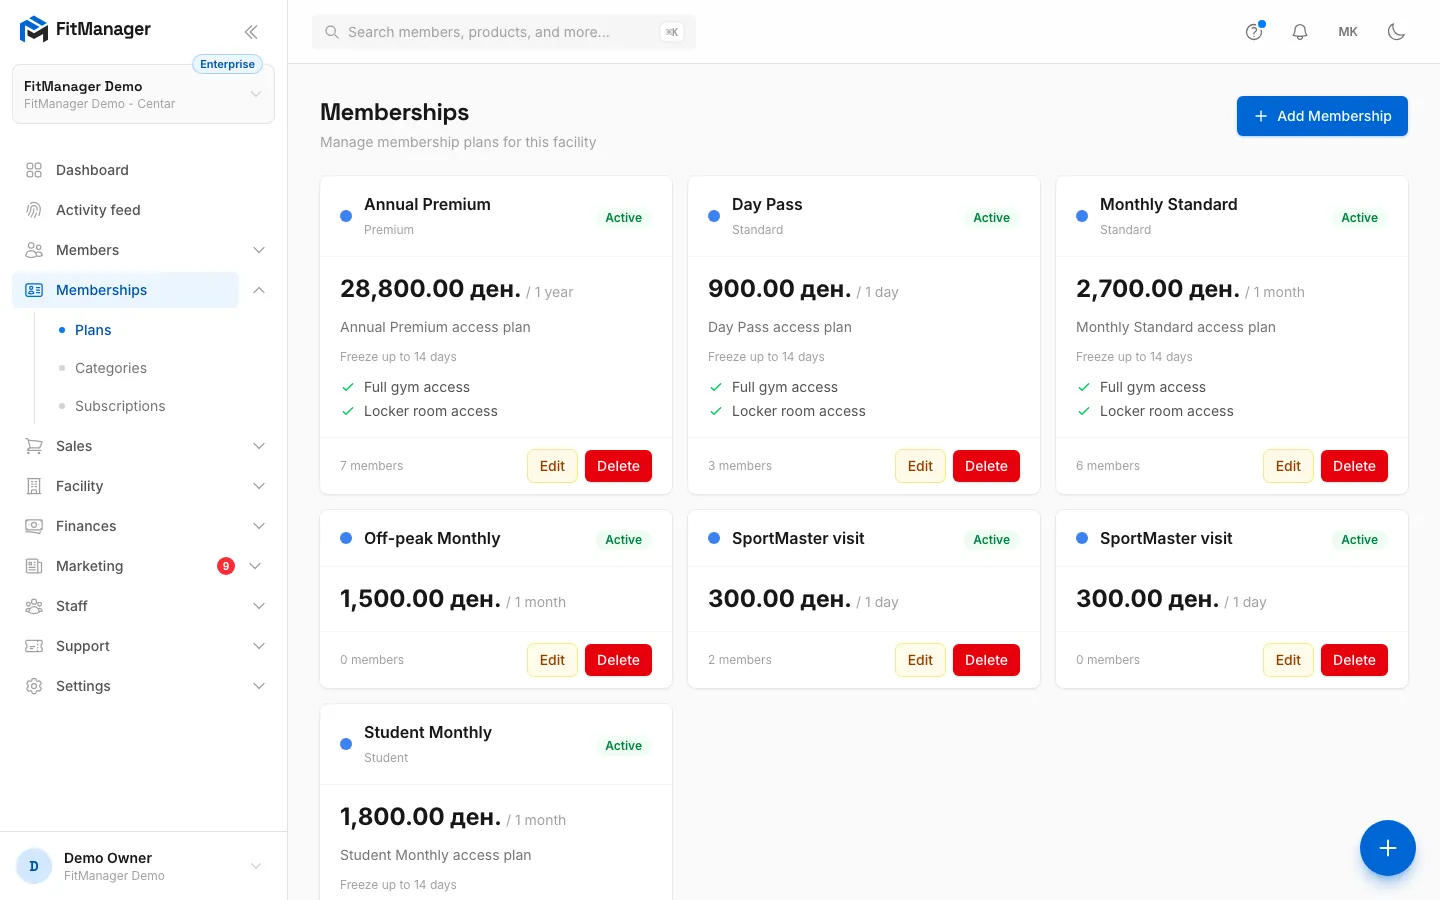Click the Support ticket icon
Screen dimensions: 1440x900
point(34,646)
